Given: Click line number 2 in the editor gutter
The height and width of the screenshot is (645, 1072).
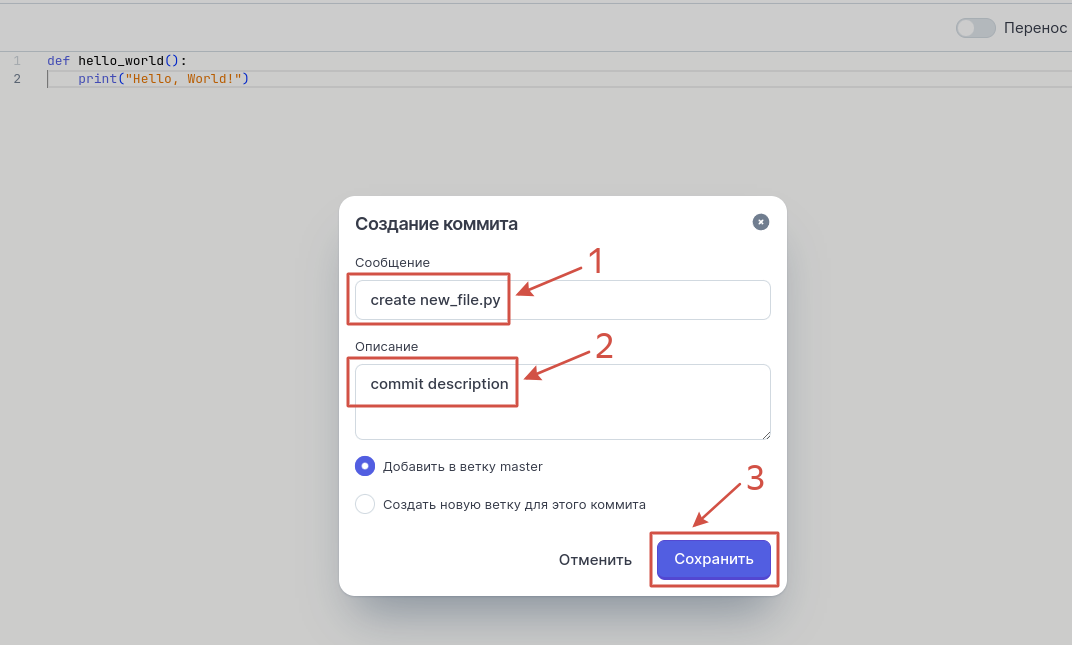Looking at the screenshot, I should coord(17,79).
